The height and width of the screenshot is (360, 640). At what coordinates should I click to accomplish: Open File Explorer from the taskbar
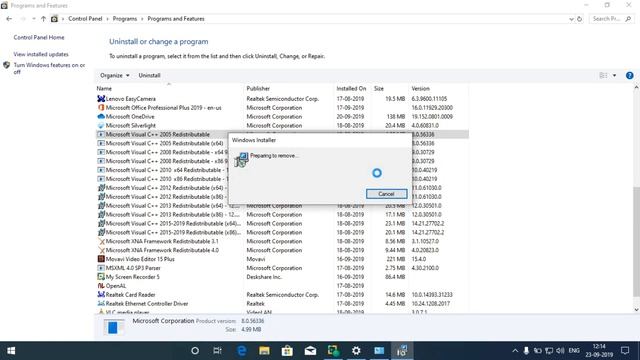264,351
